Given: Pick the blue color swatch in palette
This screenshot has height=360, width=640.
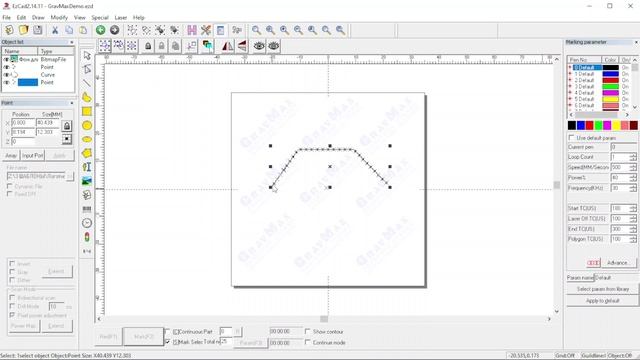Looking at the screenshot, I should 581,125.
